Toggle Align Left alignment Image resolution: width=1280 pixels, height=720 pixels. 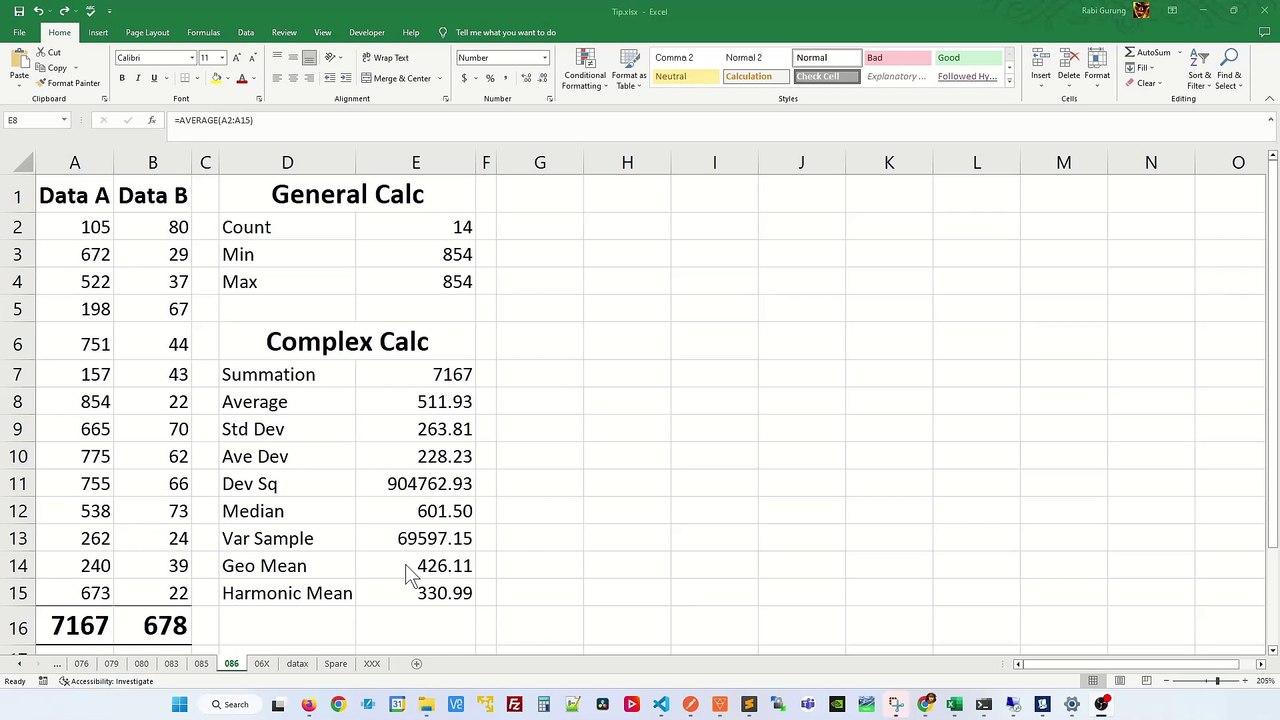pos(277,78)
